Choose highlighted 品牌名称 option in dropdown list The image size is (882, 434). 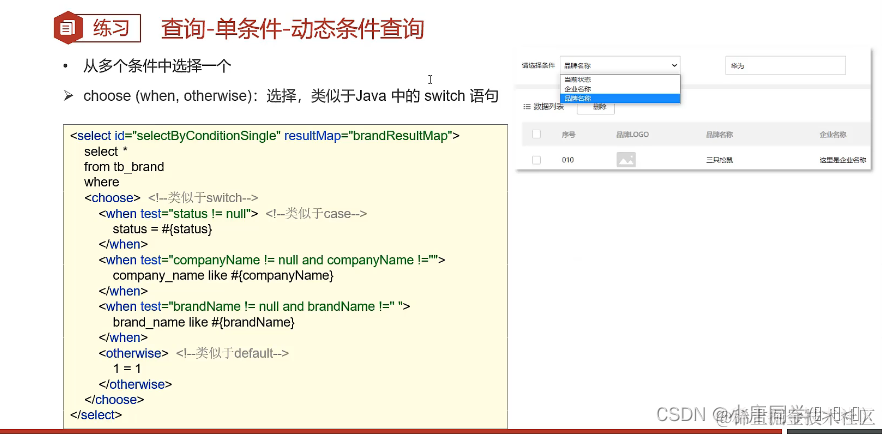pyautogui.click(x=620, y=98)
